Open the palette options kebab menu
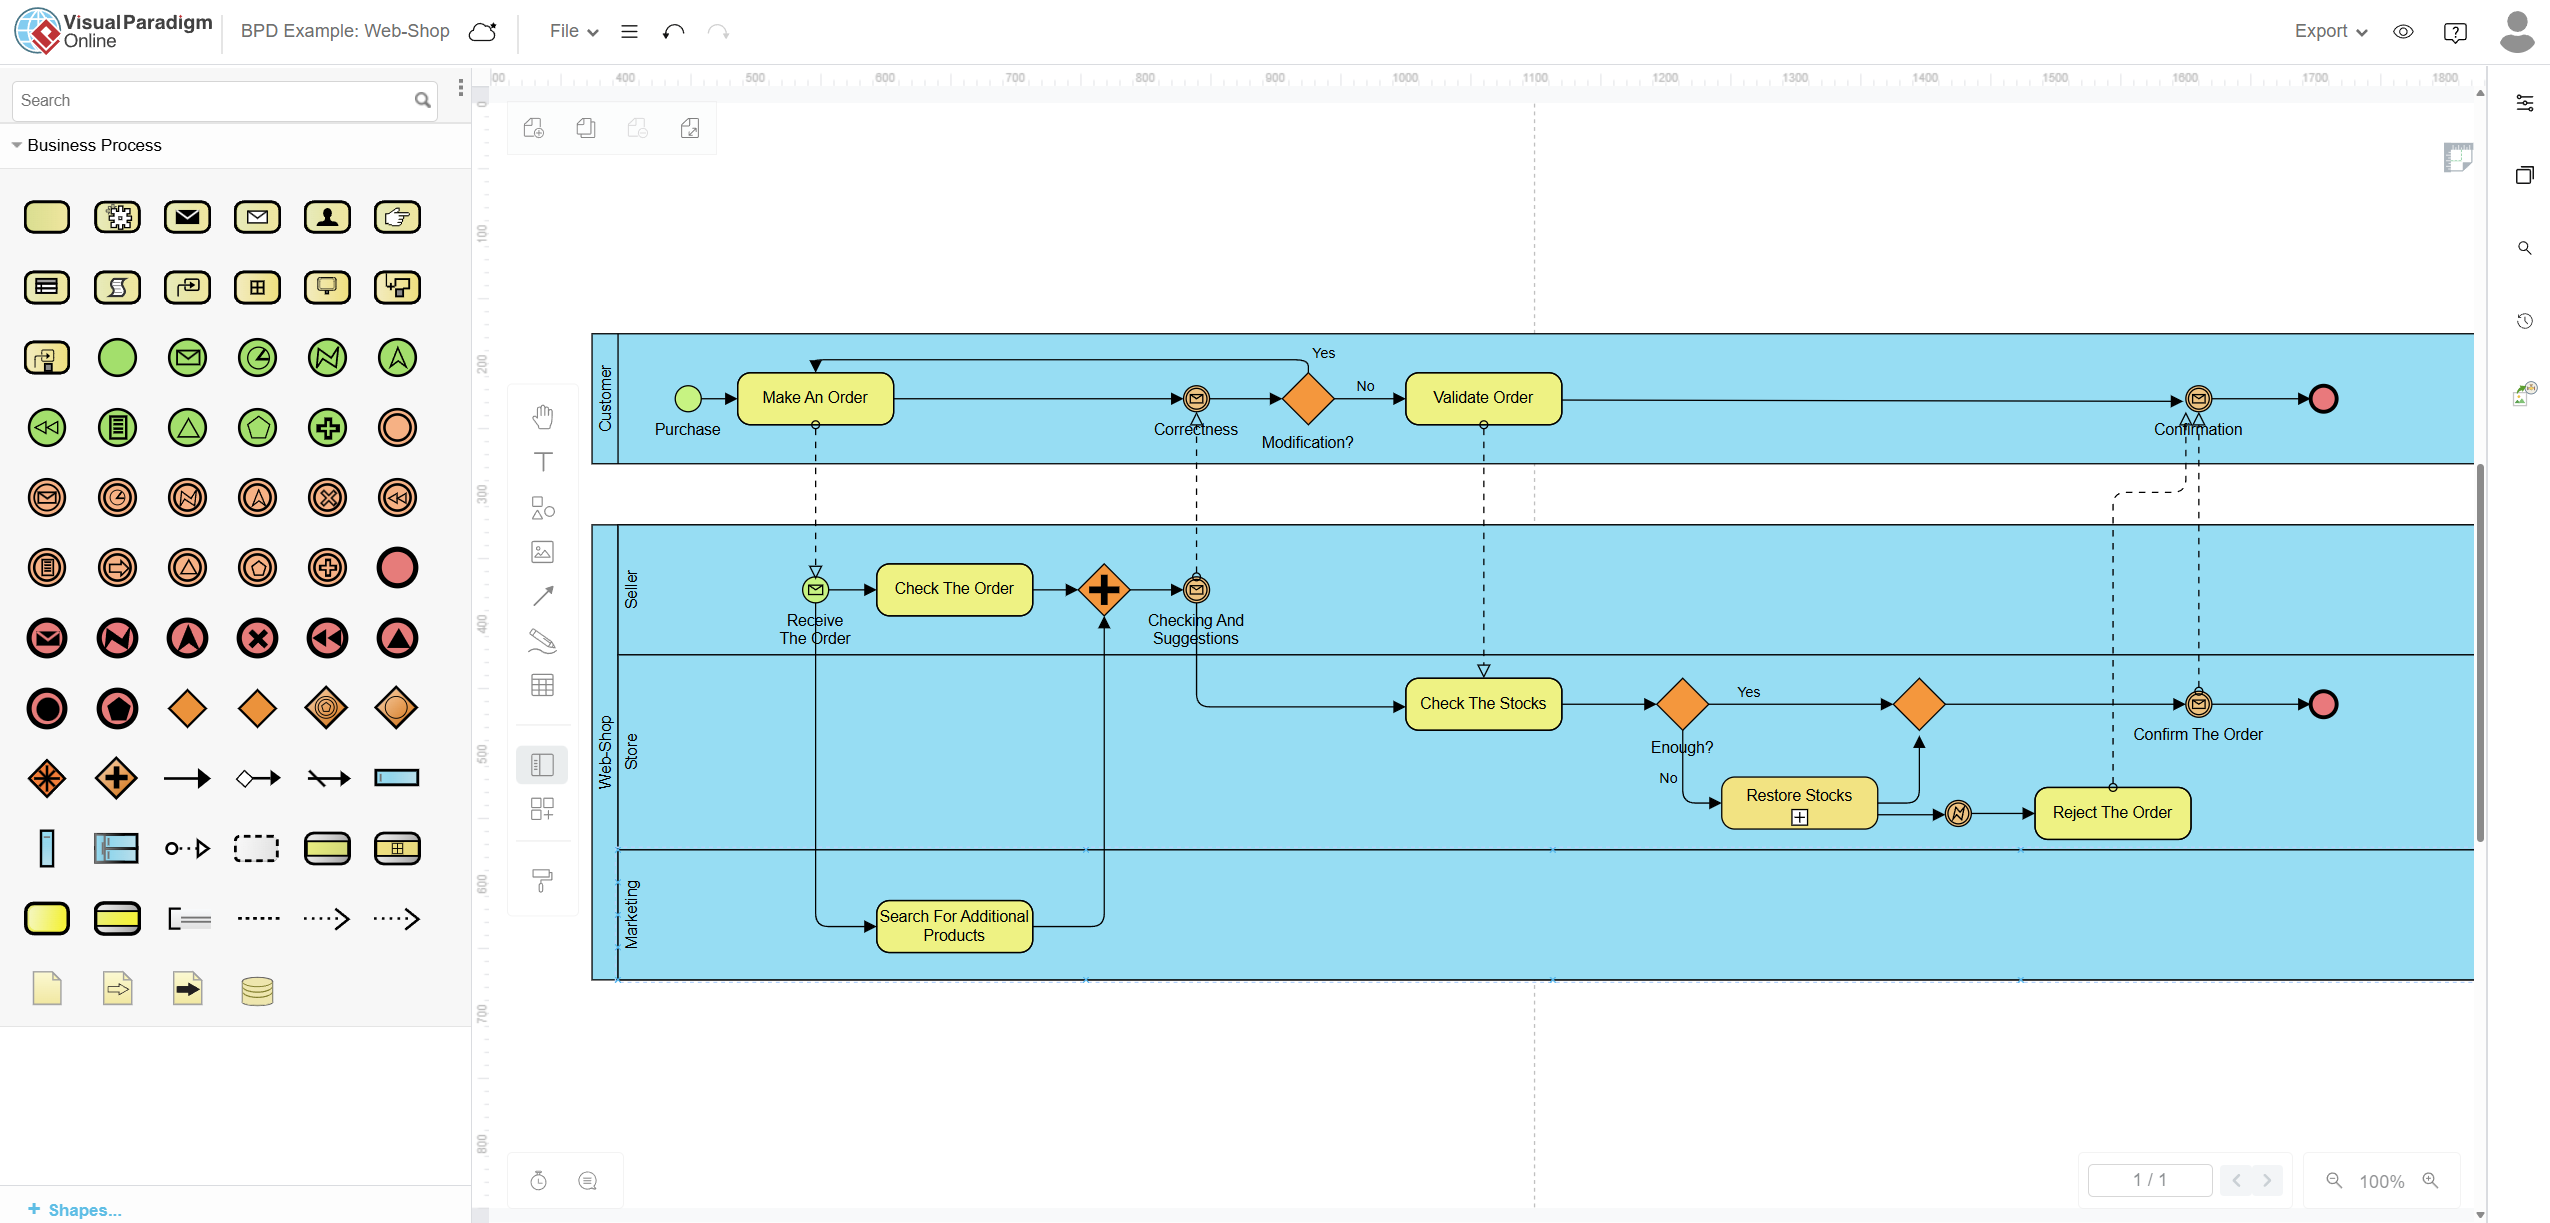This screenshot has height=1223, width=2550. point(460,88)
